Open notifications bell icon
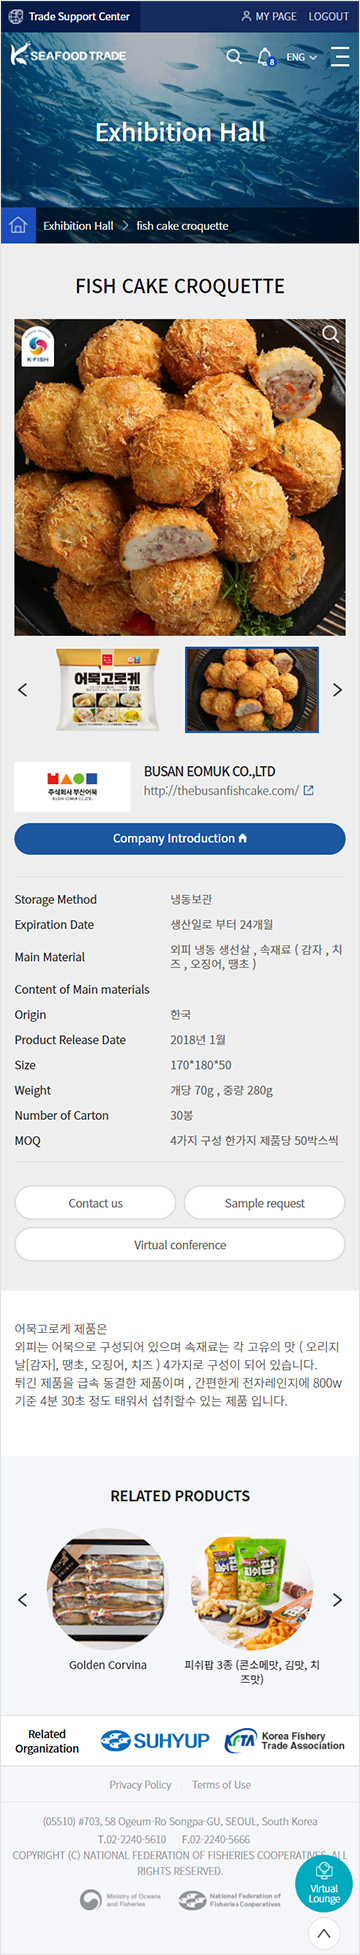 (x=265, y=57)
